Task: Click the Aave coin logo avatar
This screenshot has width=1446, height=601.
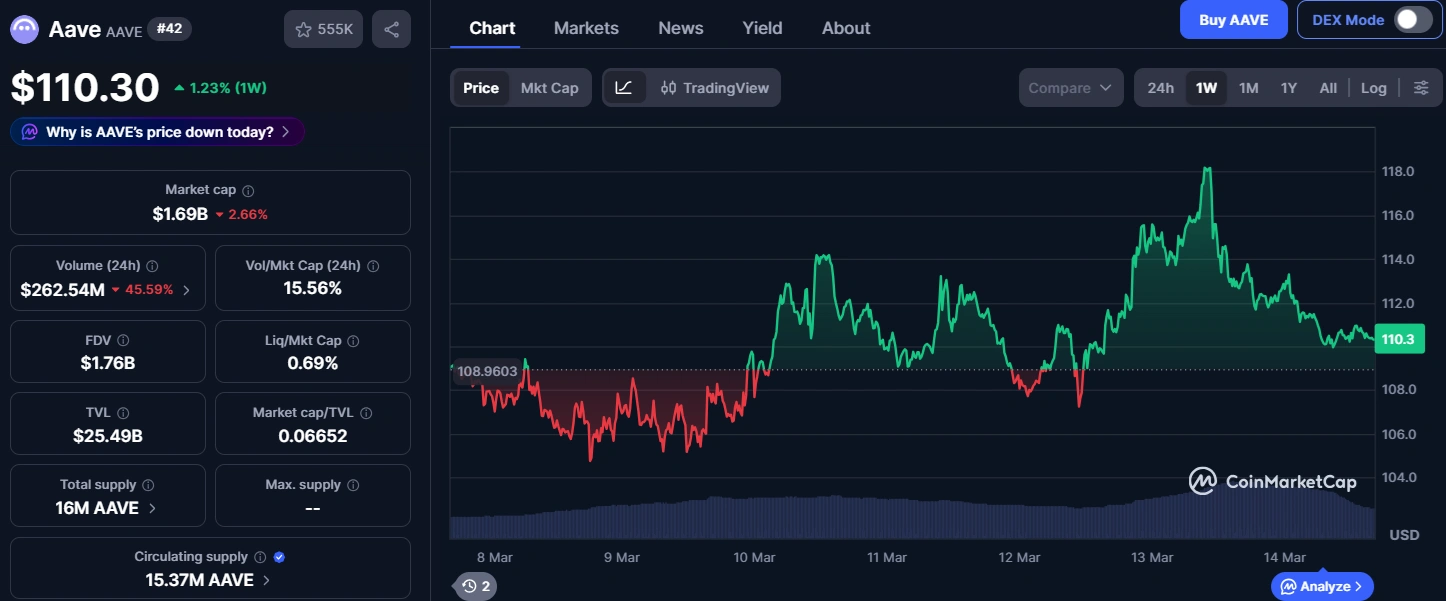Action: pyautogui.click(x=23, y=28)
